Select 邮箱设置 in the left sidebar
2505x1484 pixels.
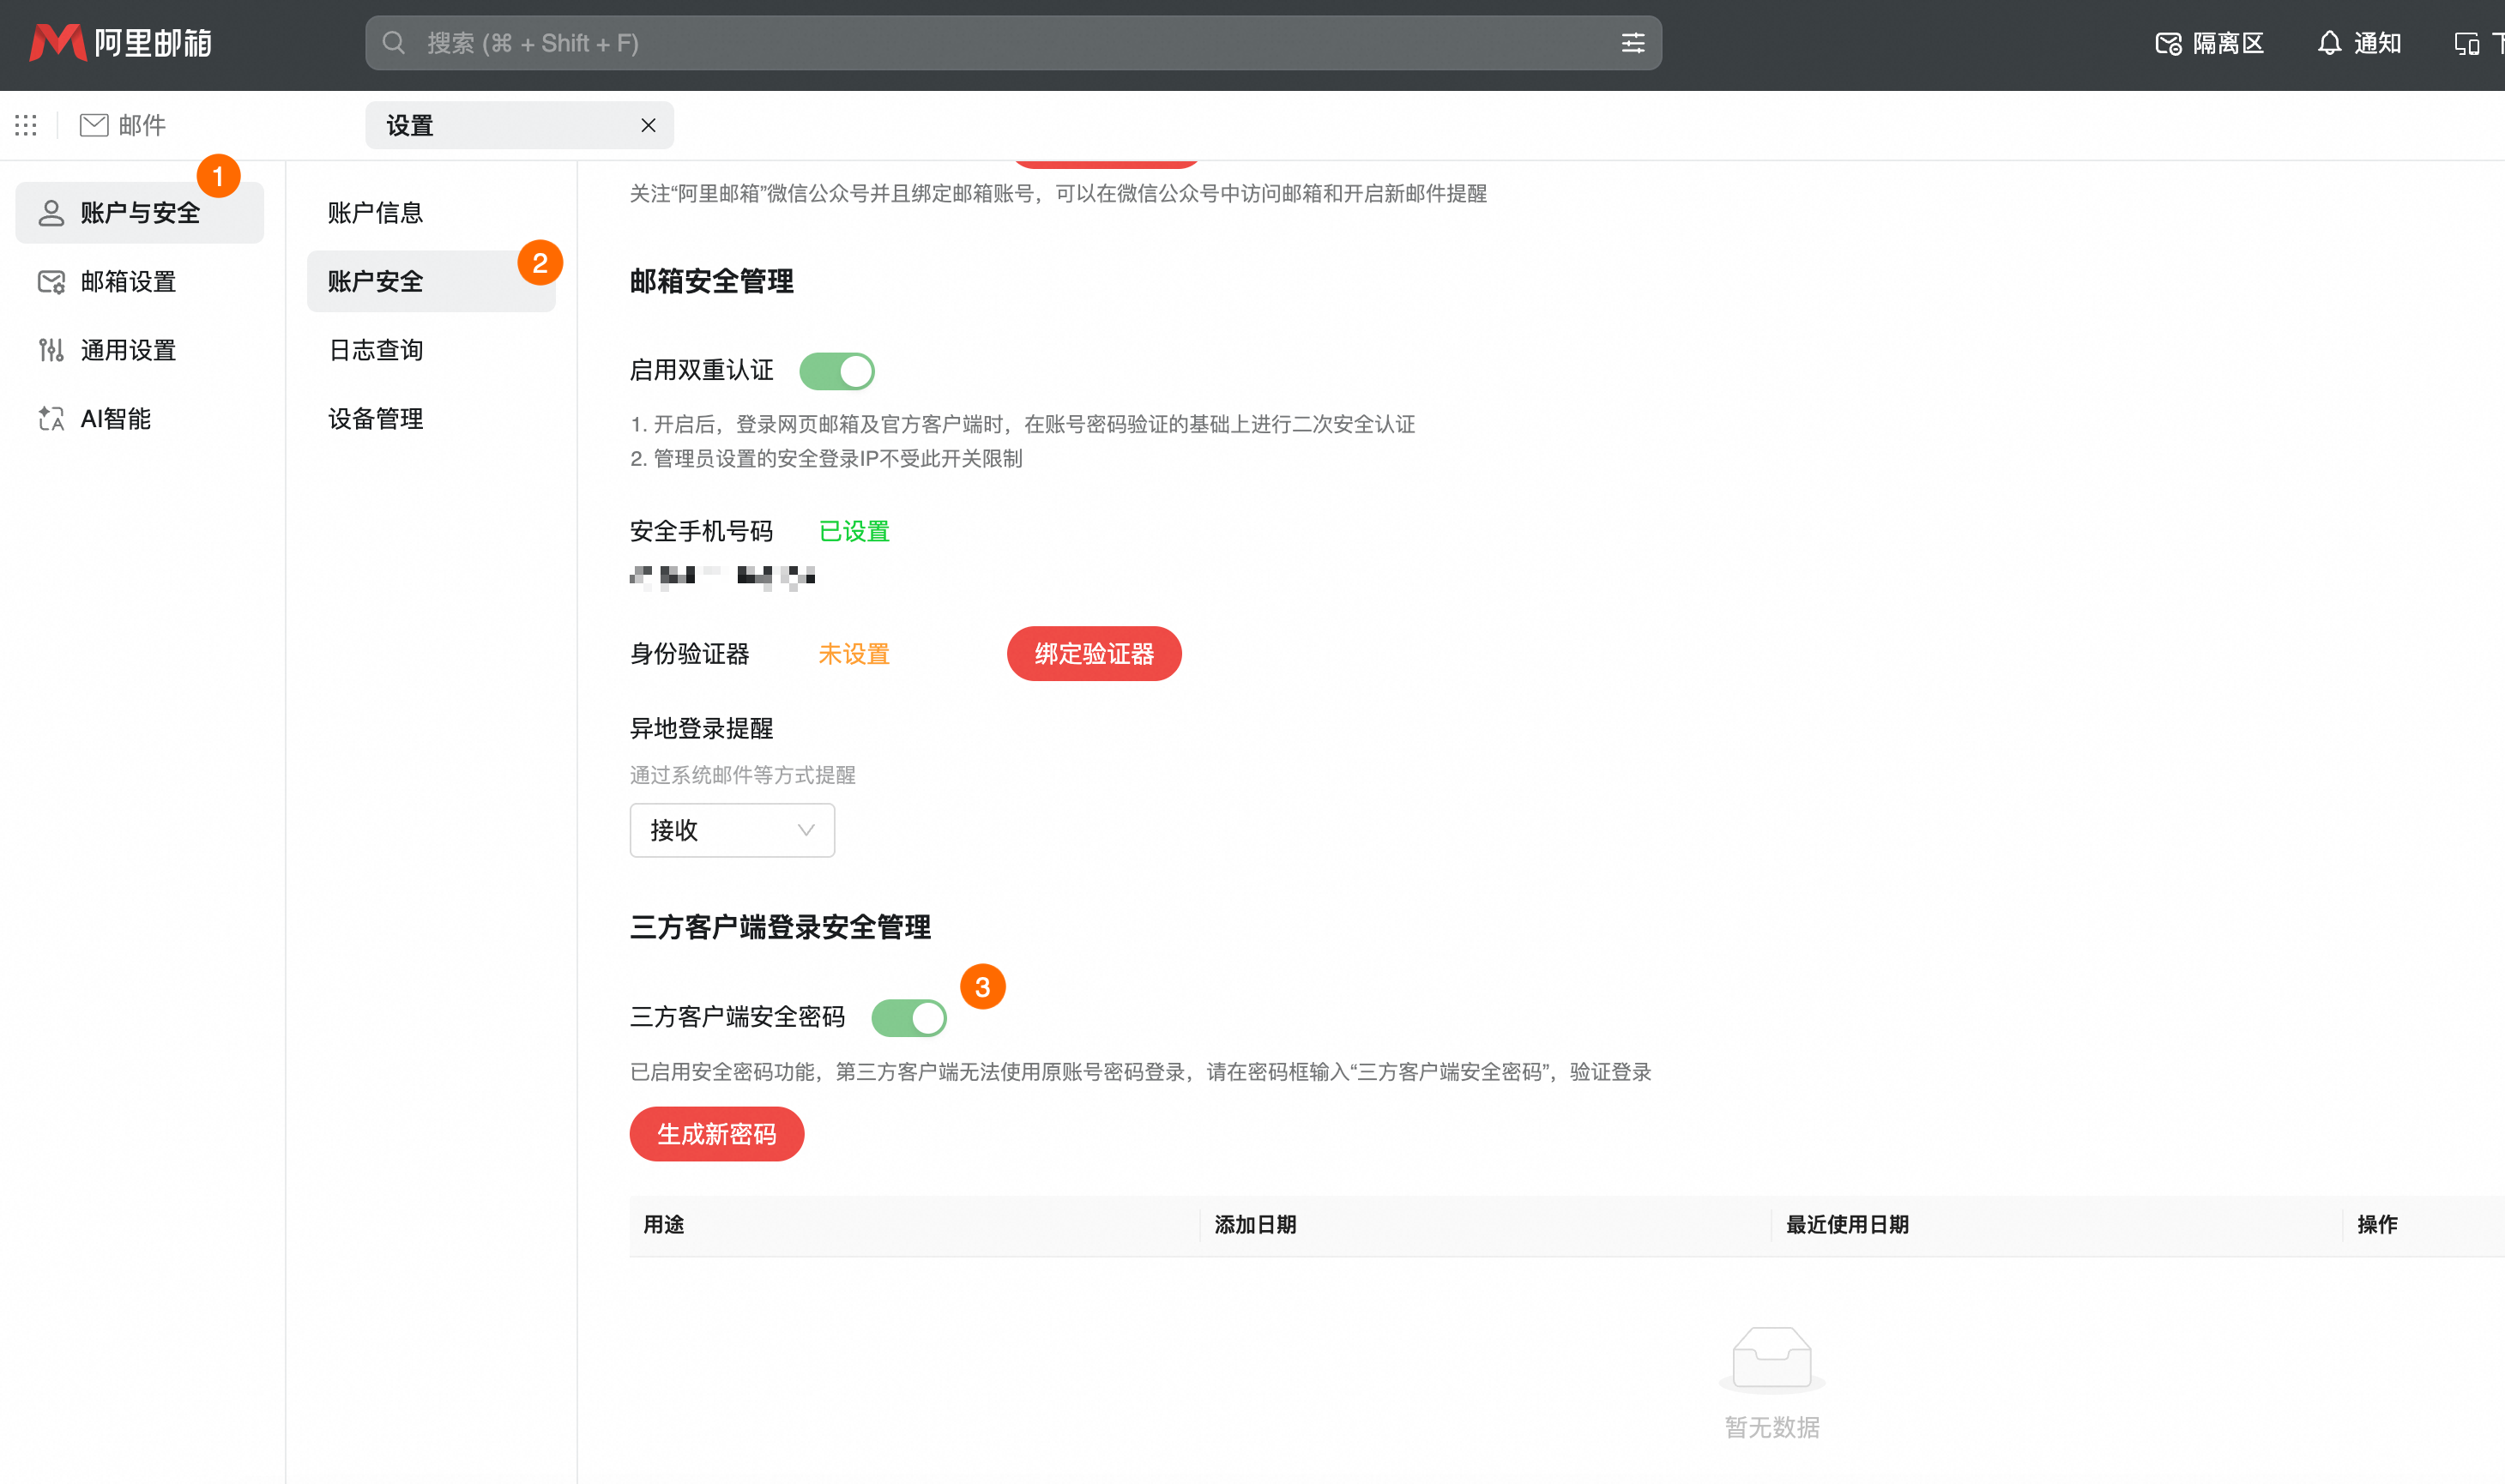click(x=129, y=281)
